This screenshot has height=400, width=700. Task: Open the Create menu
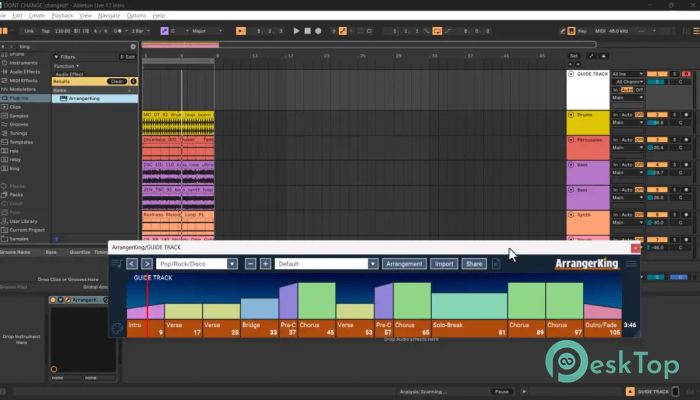click(x=37, y=16)
